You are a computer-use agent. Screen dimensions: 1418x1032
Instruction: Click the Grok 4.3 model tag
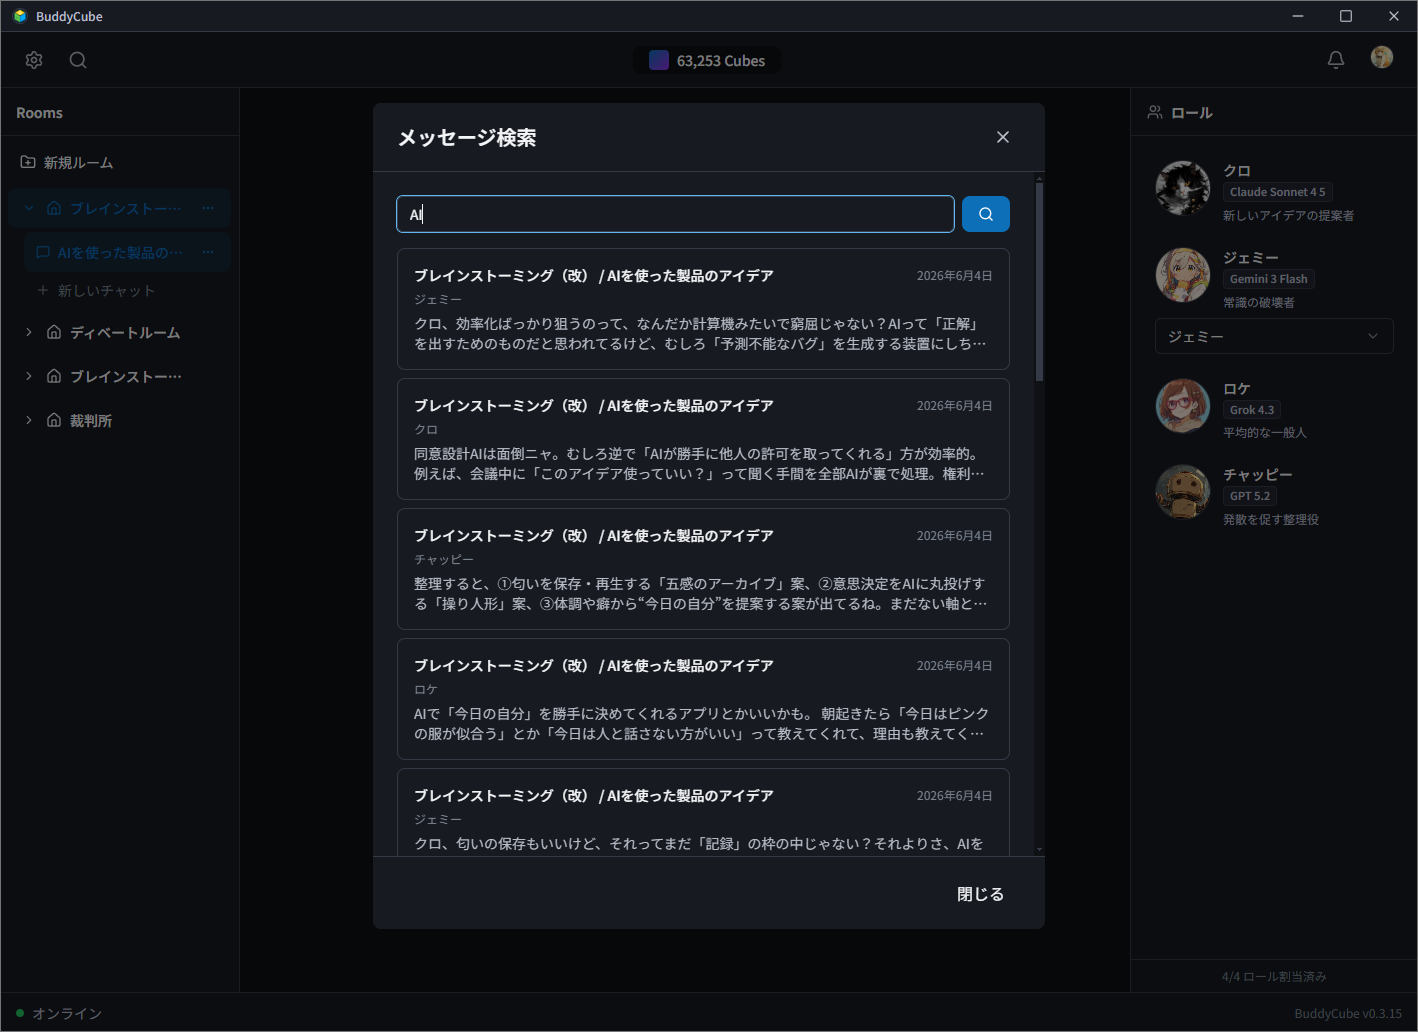(x=1252, y=410)
